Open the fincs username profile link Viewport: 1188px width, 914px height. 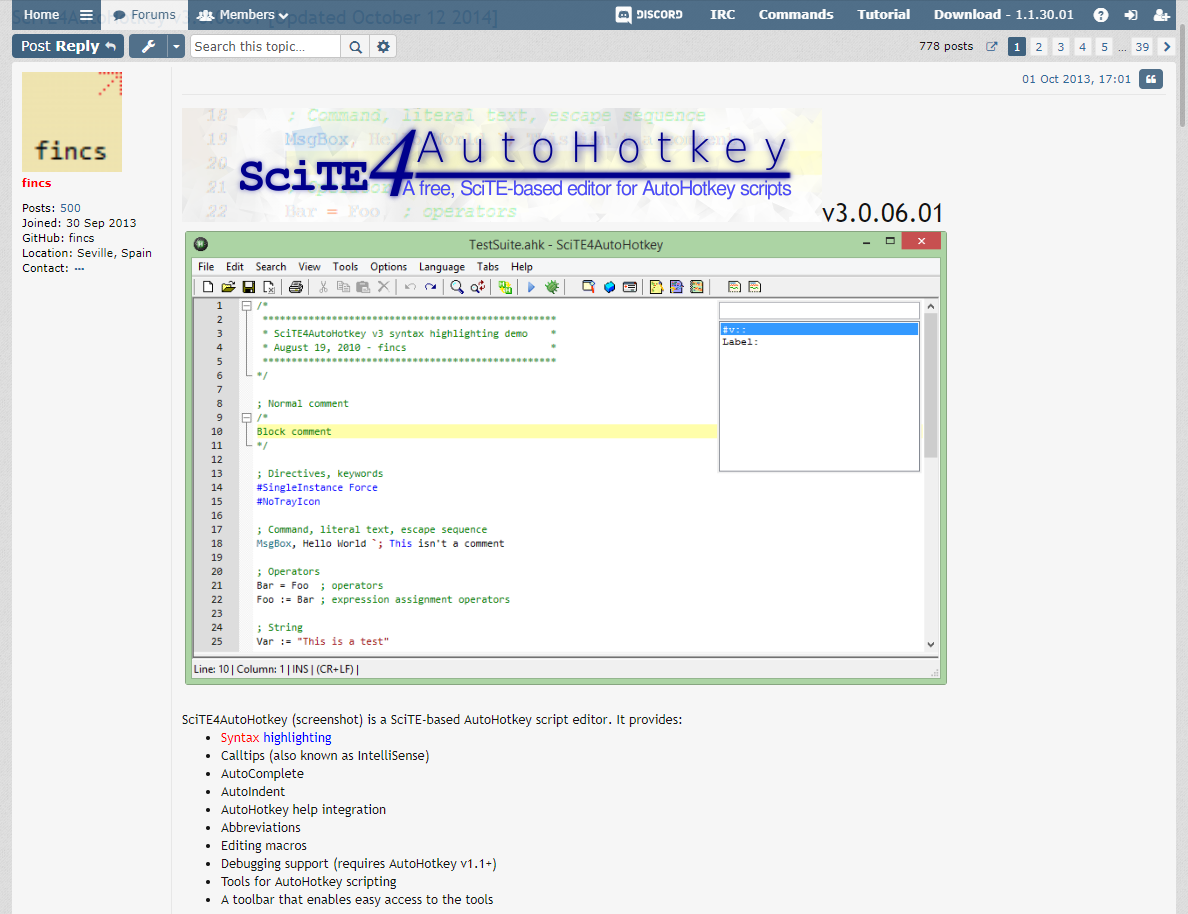coord(36,183)
